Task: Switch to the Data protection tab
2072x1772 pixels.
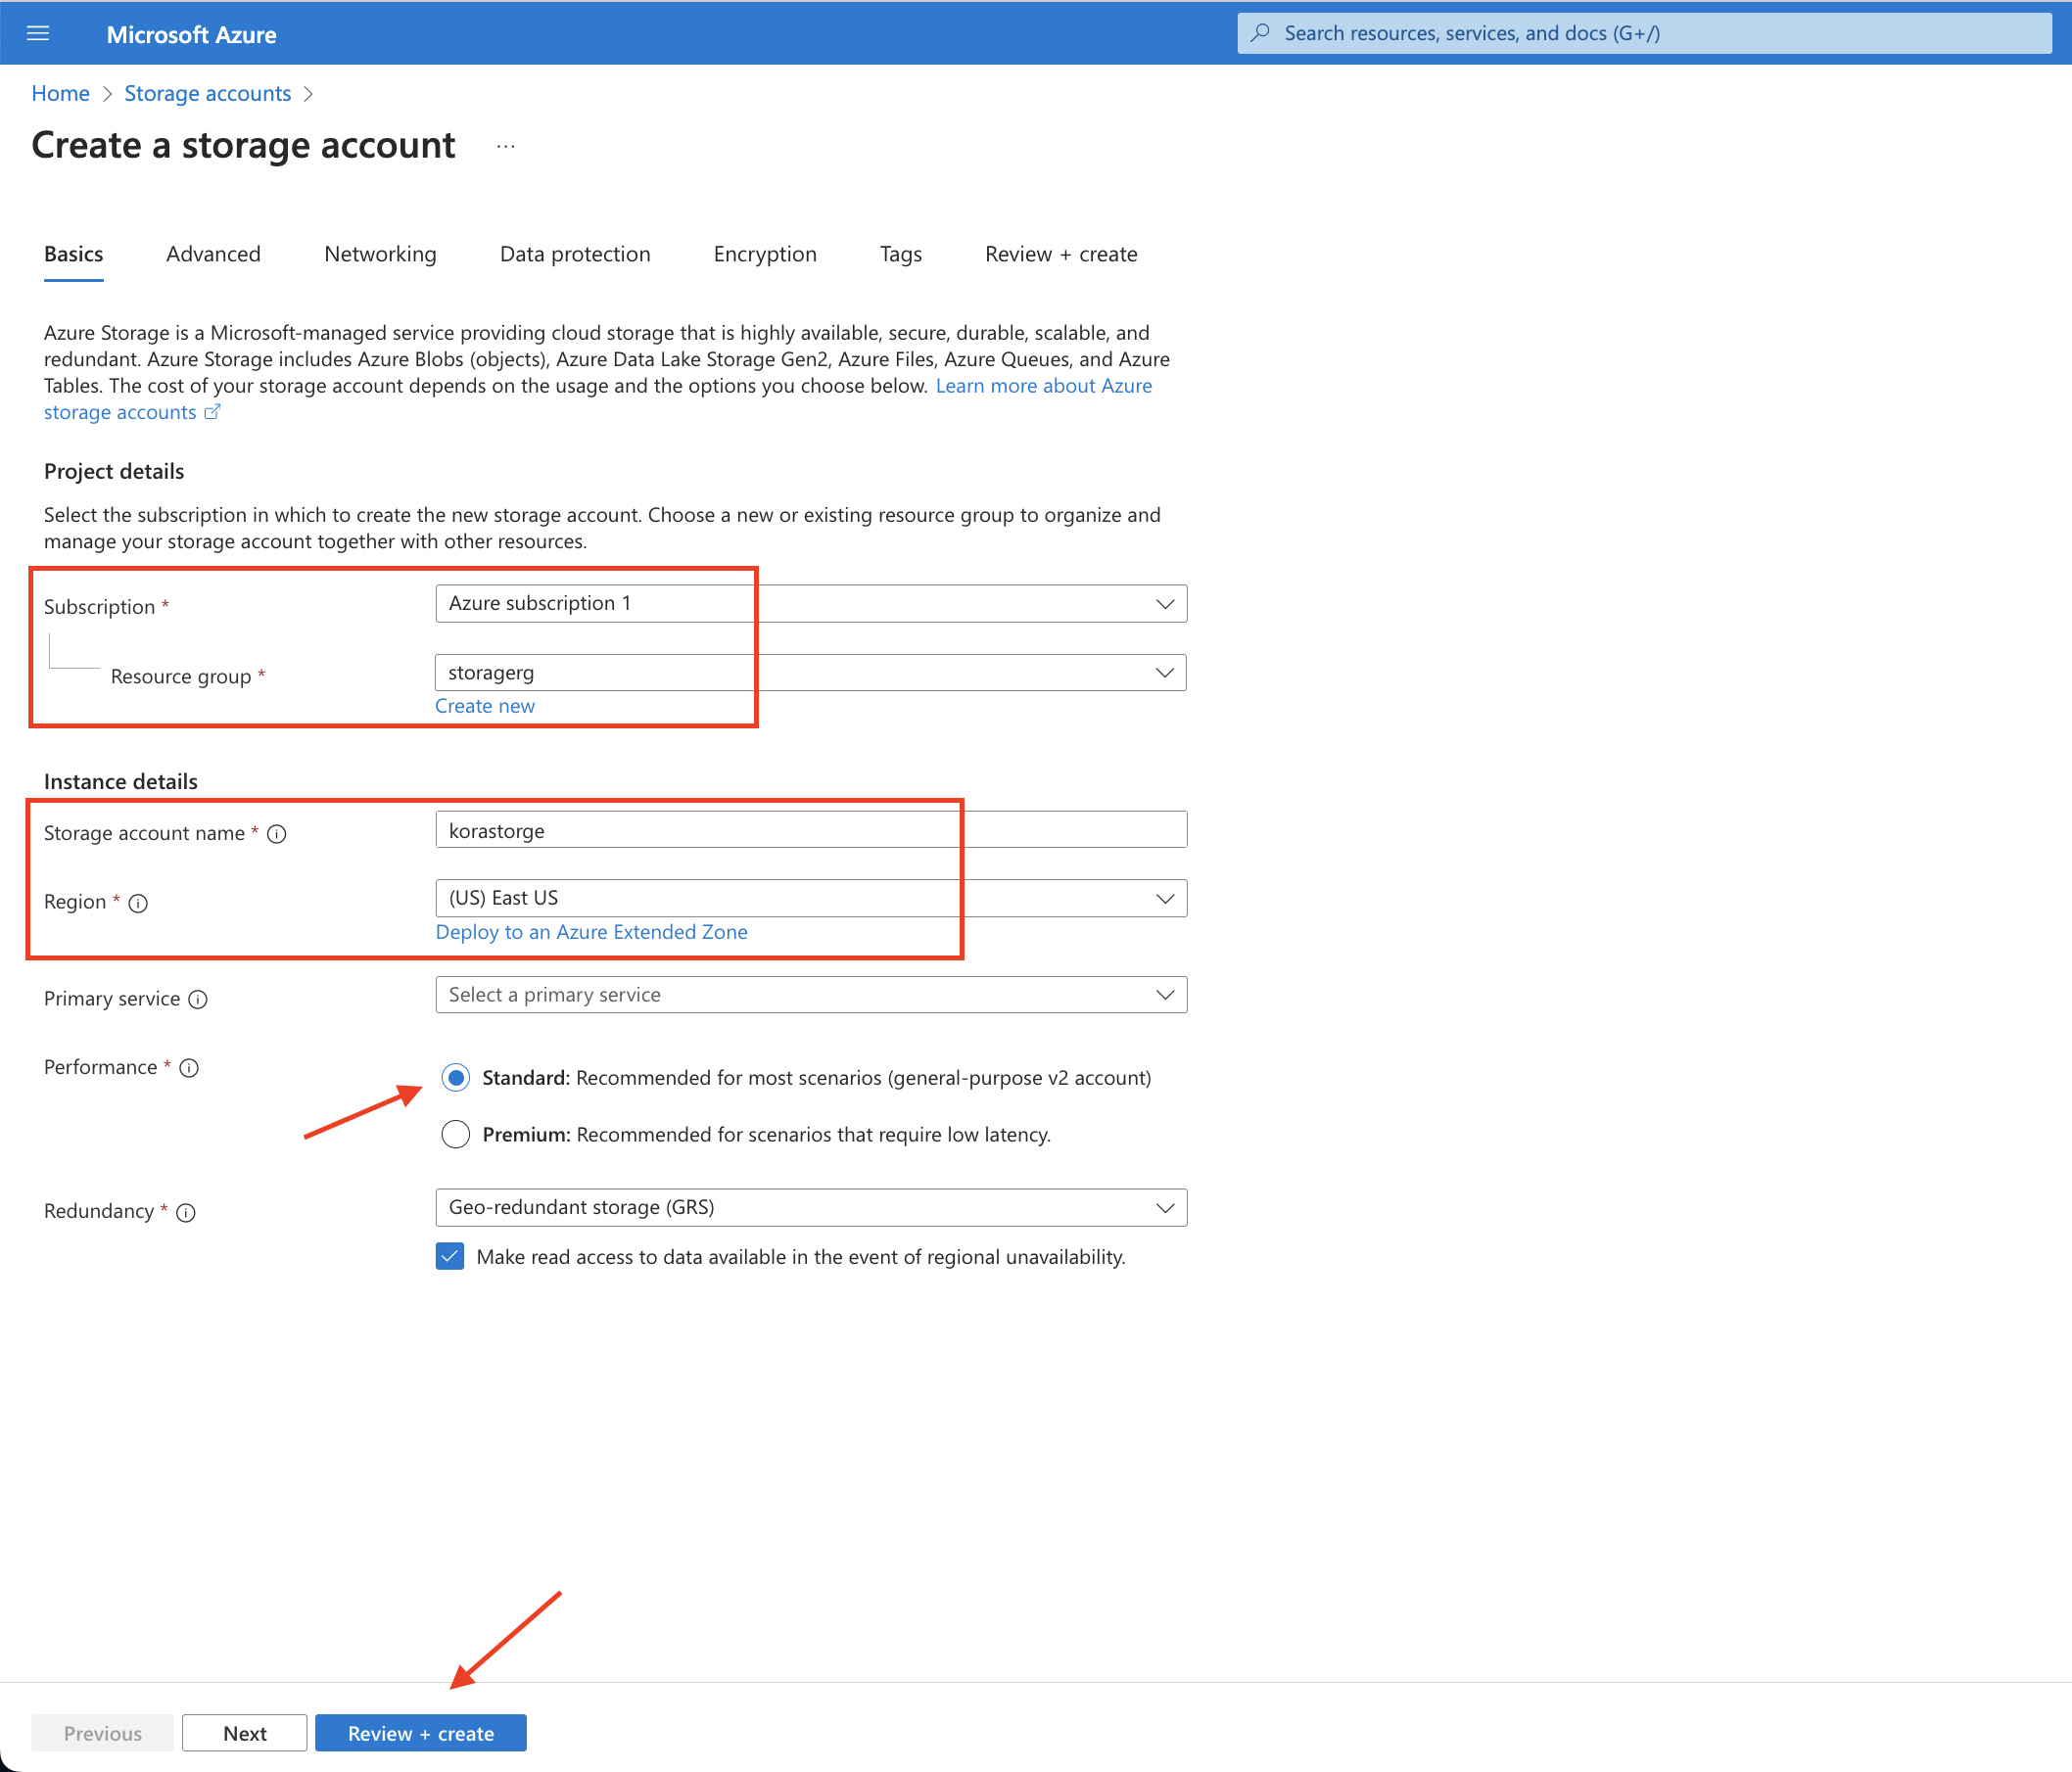Action: tap(575, 254)
